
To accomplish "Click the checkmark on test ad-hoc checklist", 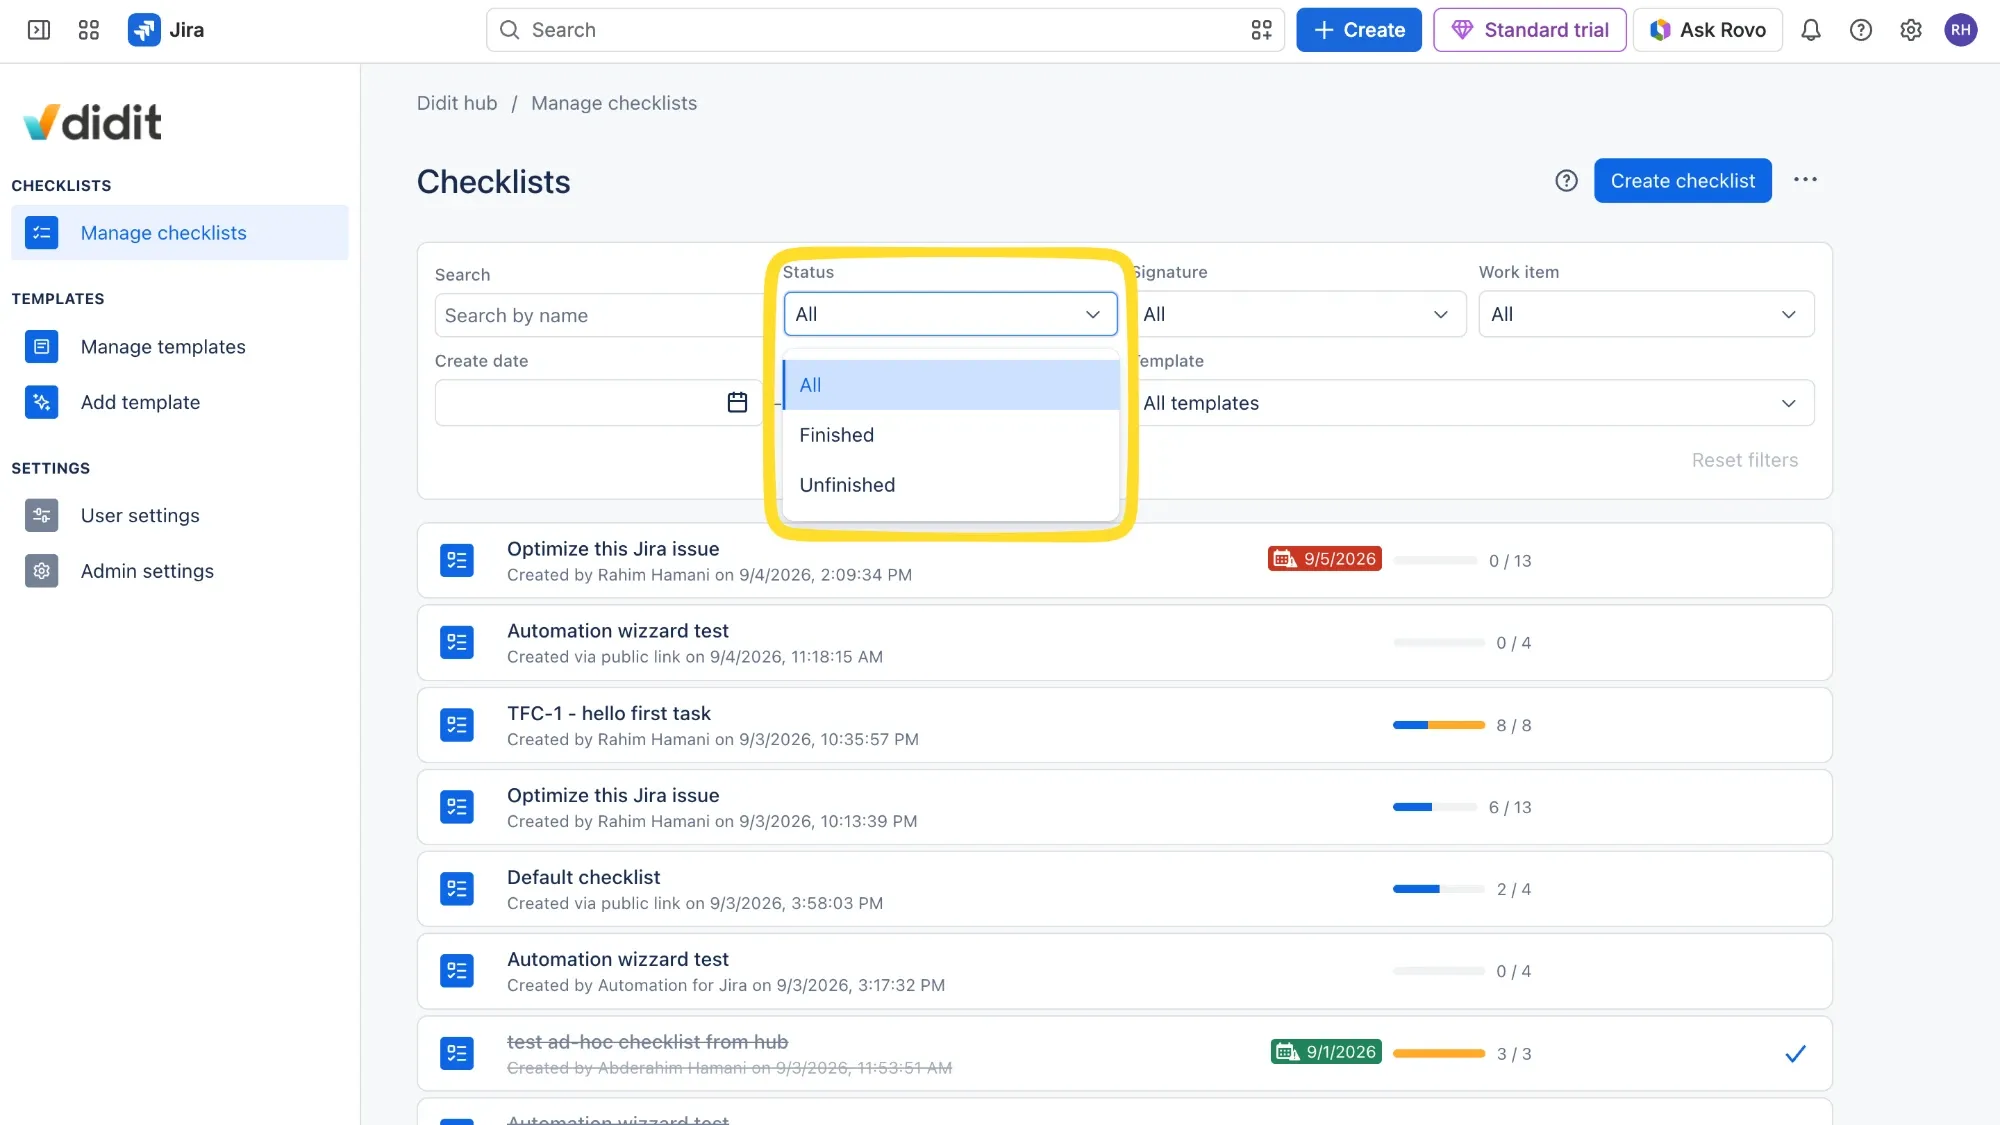I will pyautogui.click(x=1795, y=1054).
